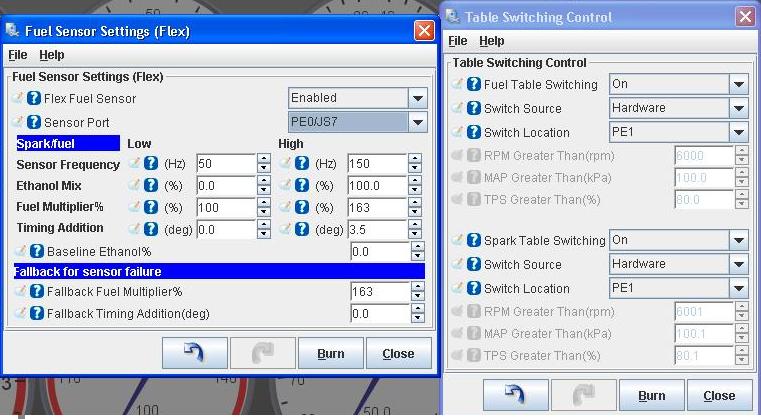Click Burn button in Fuel Sensor Settings
Viewport: 761px width, 419px height.
[330, 353]
